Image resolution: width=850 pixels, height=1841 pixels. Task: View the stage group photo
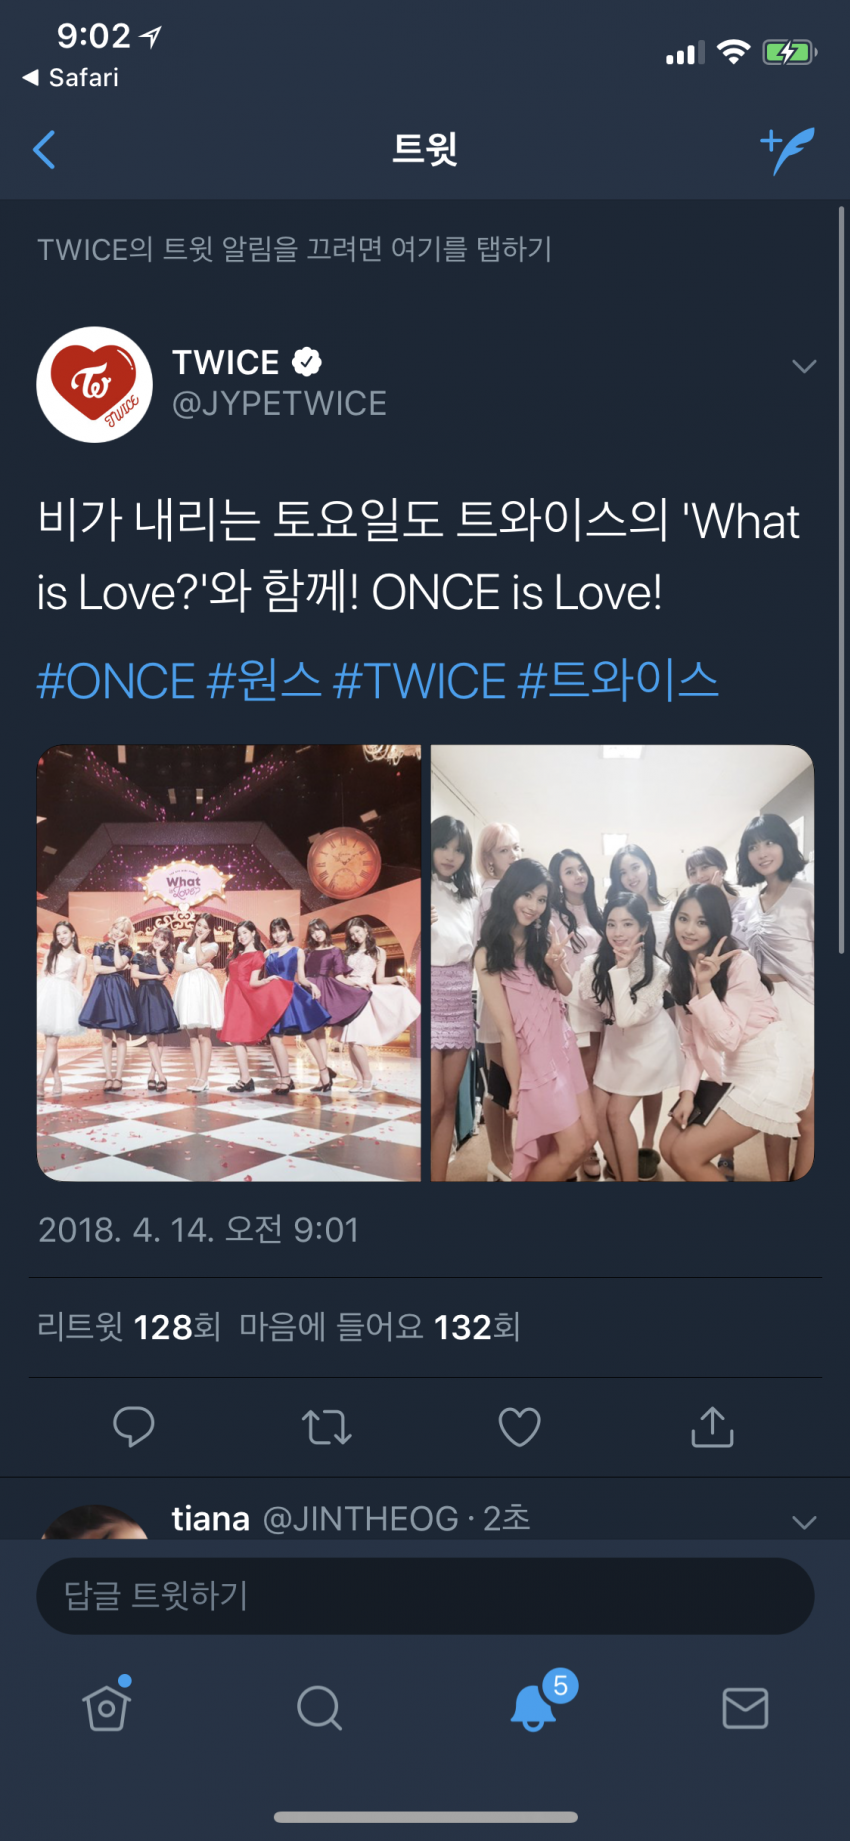click(229, 963)
